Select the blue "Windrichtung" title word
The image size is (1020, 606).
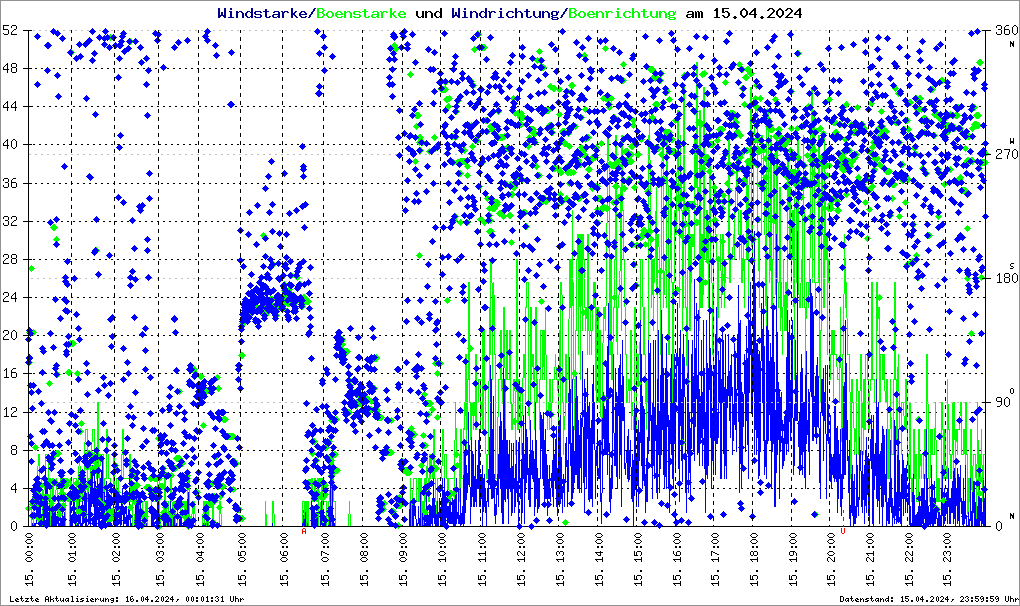505,13
